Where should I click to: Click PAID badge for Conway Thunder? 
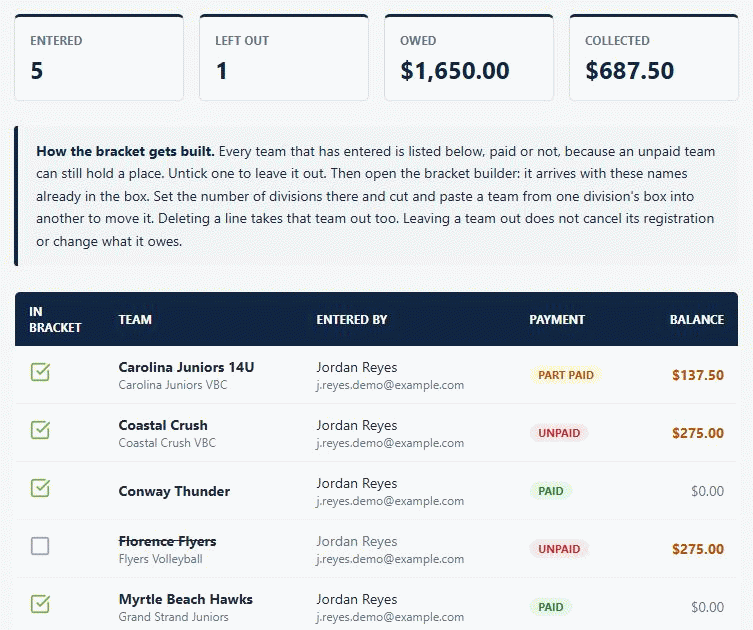point(550,491)
